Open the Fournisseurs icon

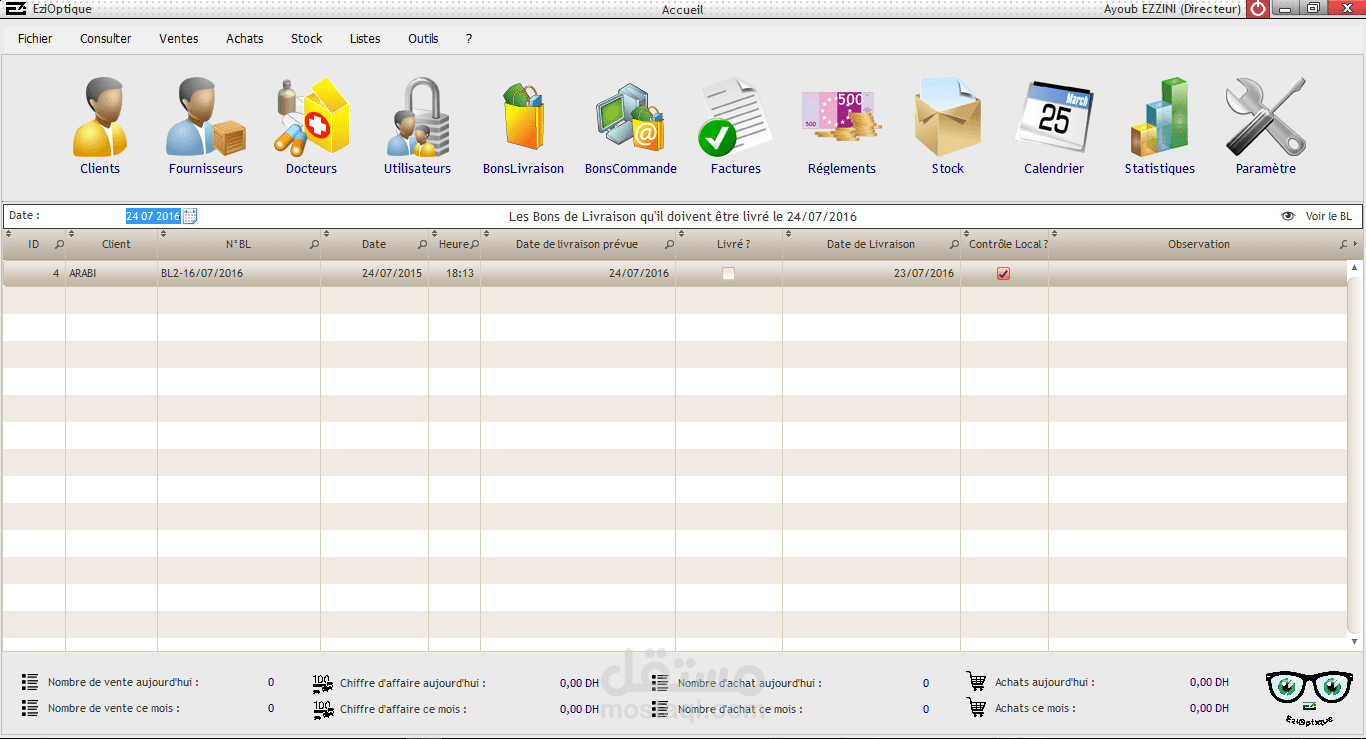point(205,117)
